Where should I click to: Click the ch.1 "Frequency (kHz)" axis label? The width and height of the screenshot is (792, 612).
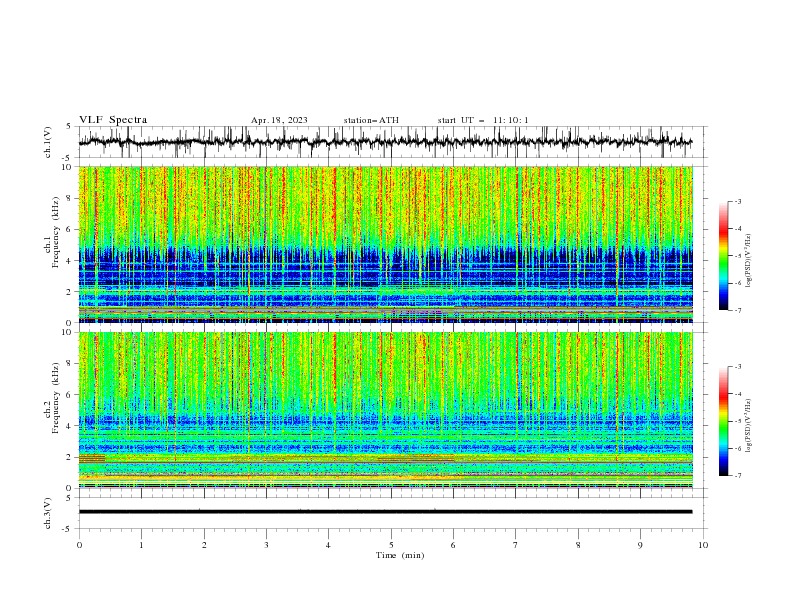tap(56, 233)
